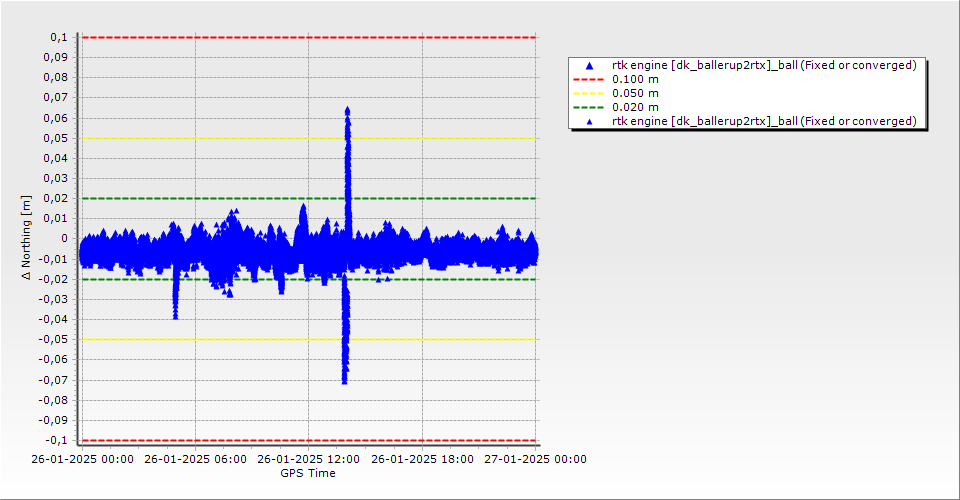This screenshot has width=960, height=500.
Task: Click the '-0,08' y-axis tick label
Action: point(54,400)
